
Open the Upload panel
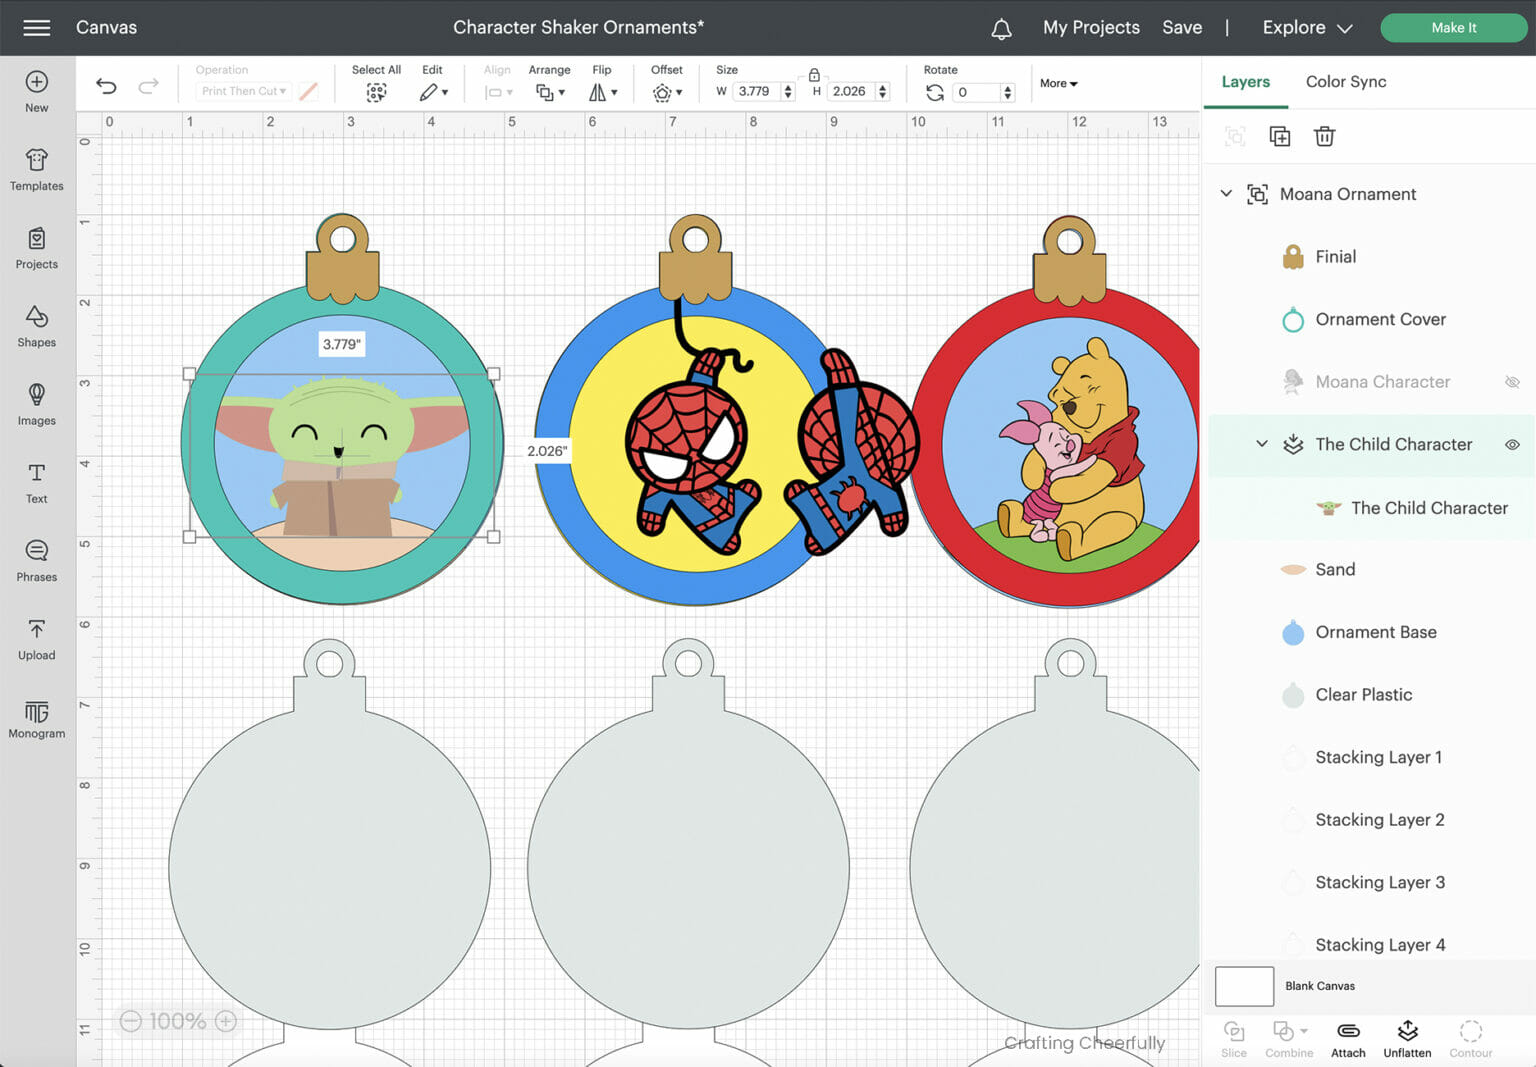tap(36, 640)
